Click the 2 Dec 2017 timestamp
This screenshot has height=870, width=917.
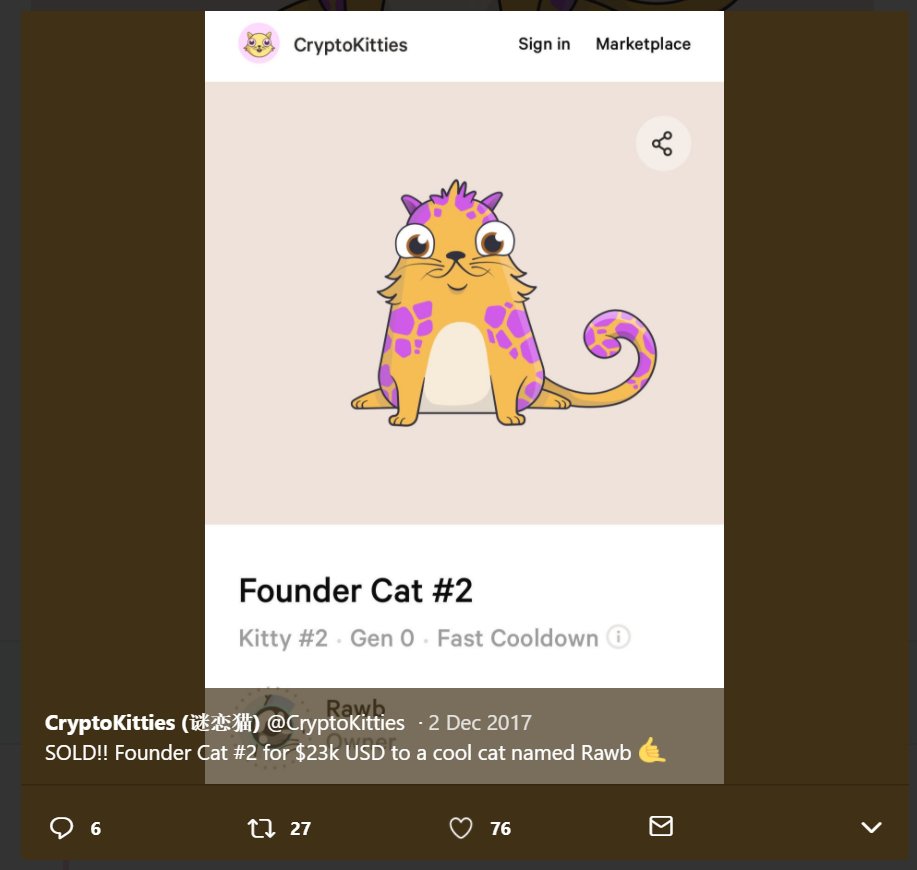tap(480, 723)
